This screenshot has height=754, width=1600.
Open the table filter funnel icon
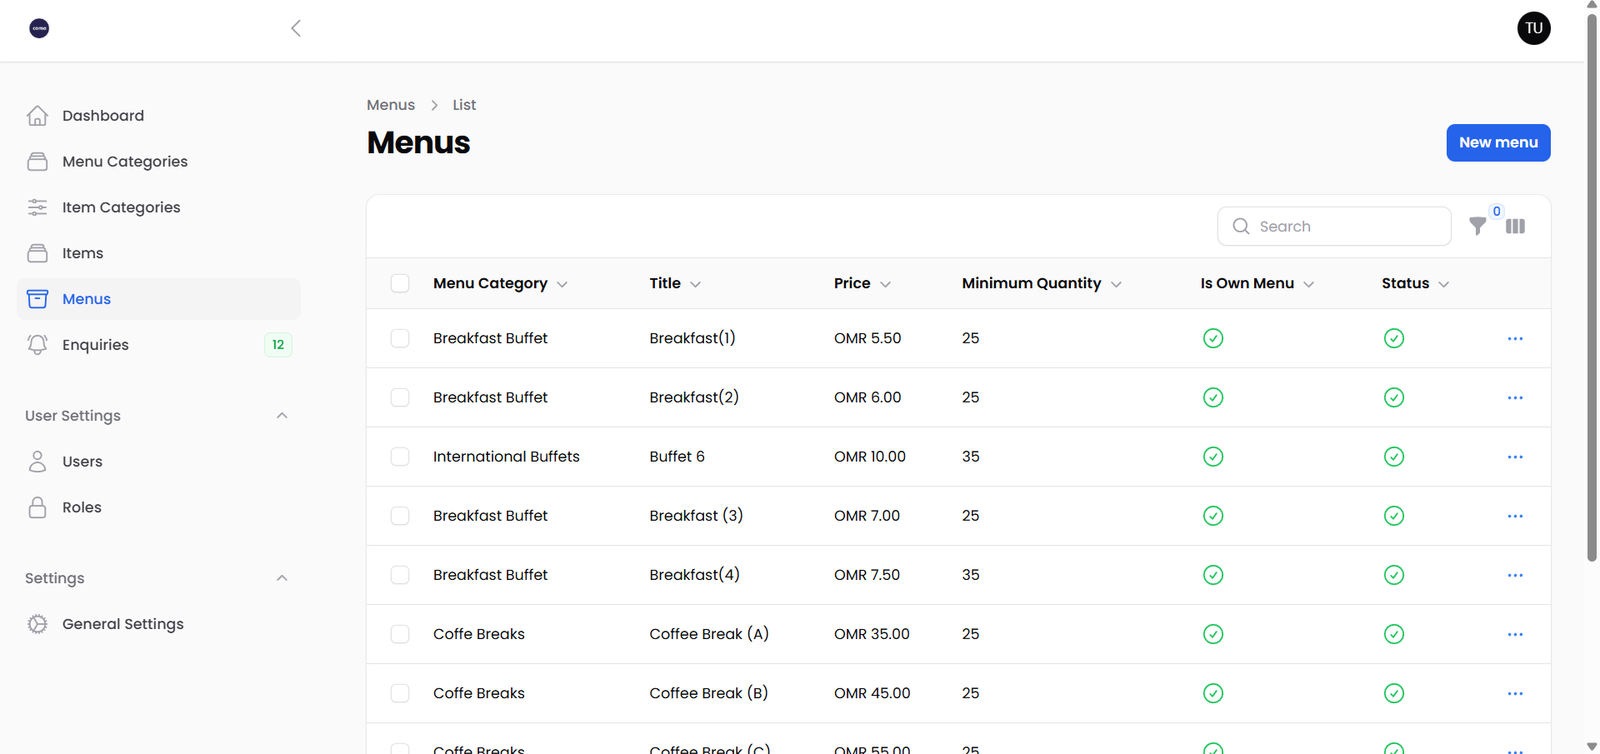tap(1477, 226)
